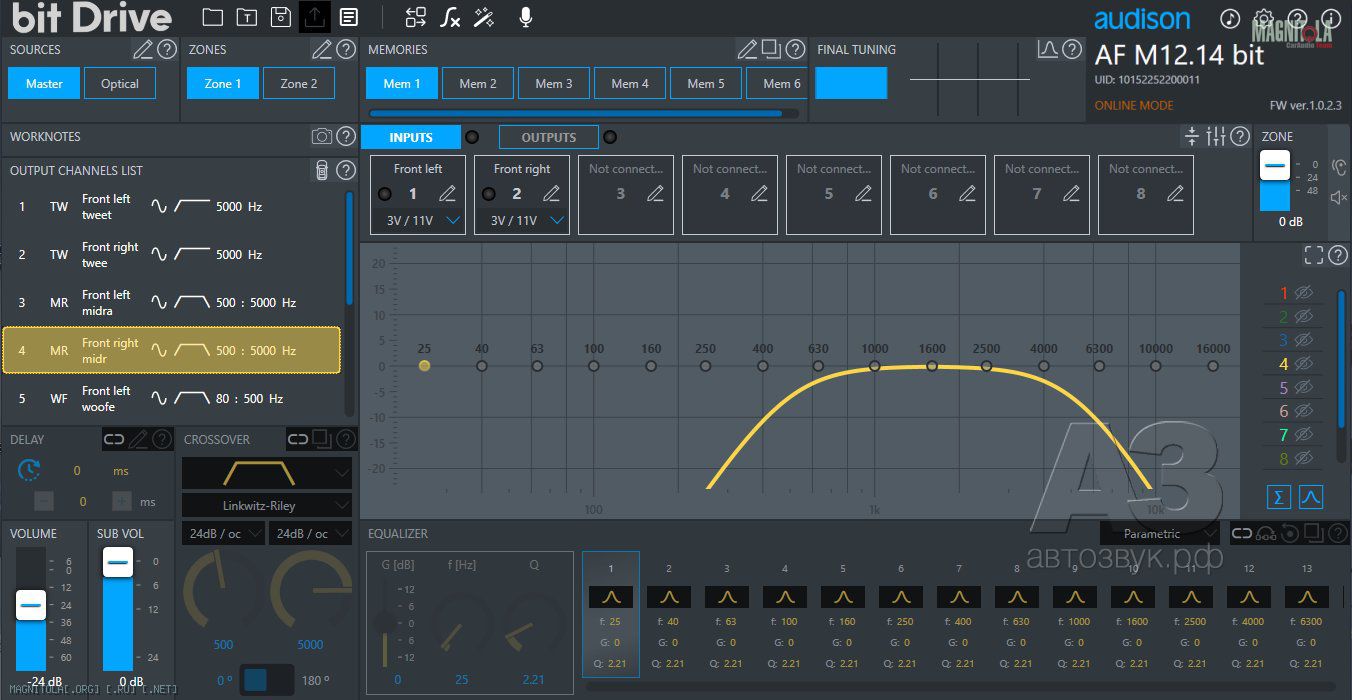
Task: Click the microphone icon in toolbar
Action: (x=525, y=17)
